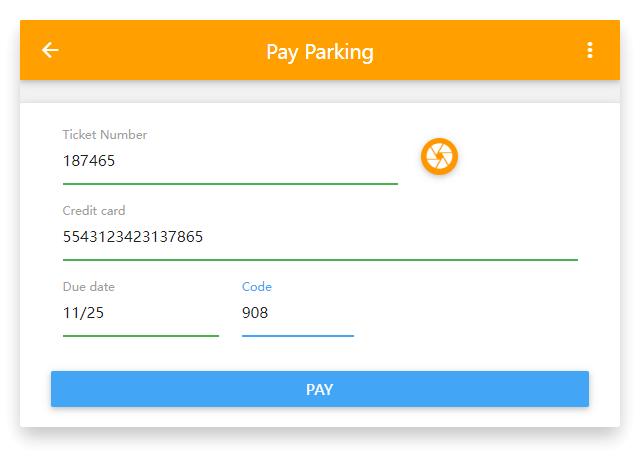Click the Ticket Number label

click(x=104, y=135)
